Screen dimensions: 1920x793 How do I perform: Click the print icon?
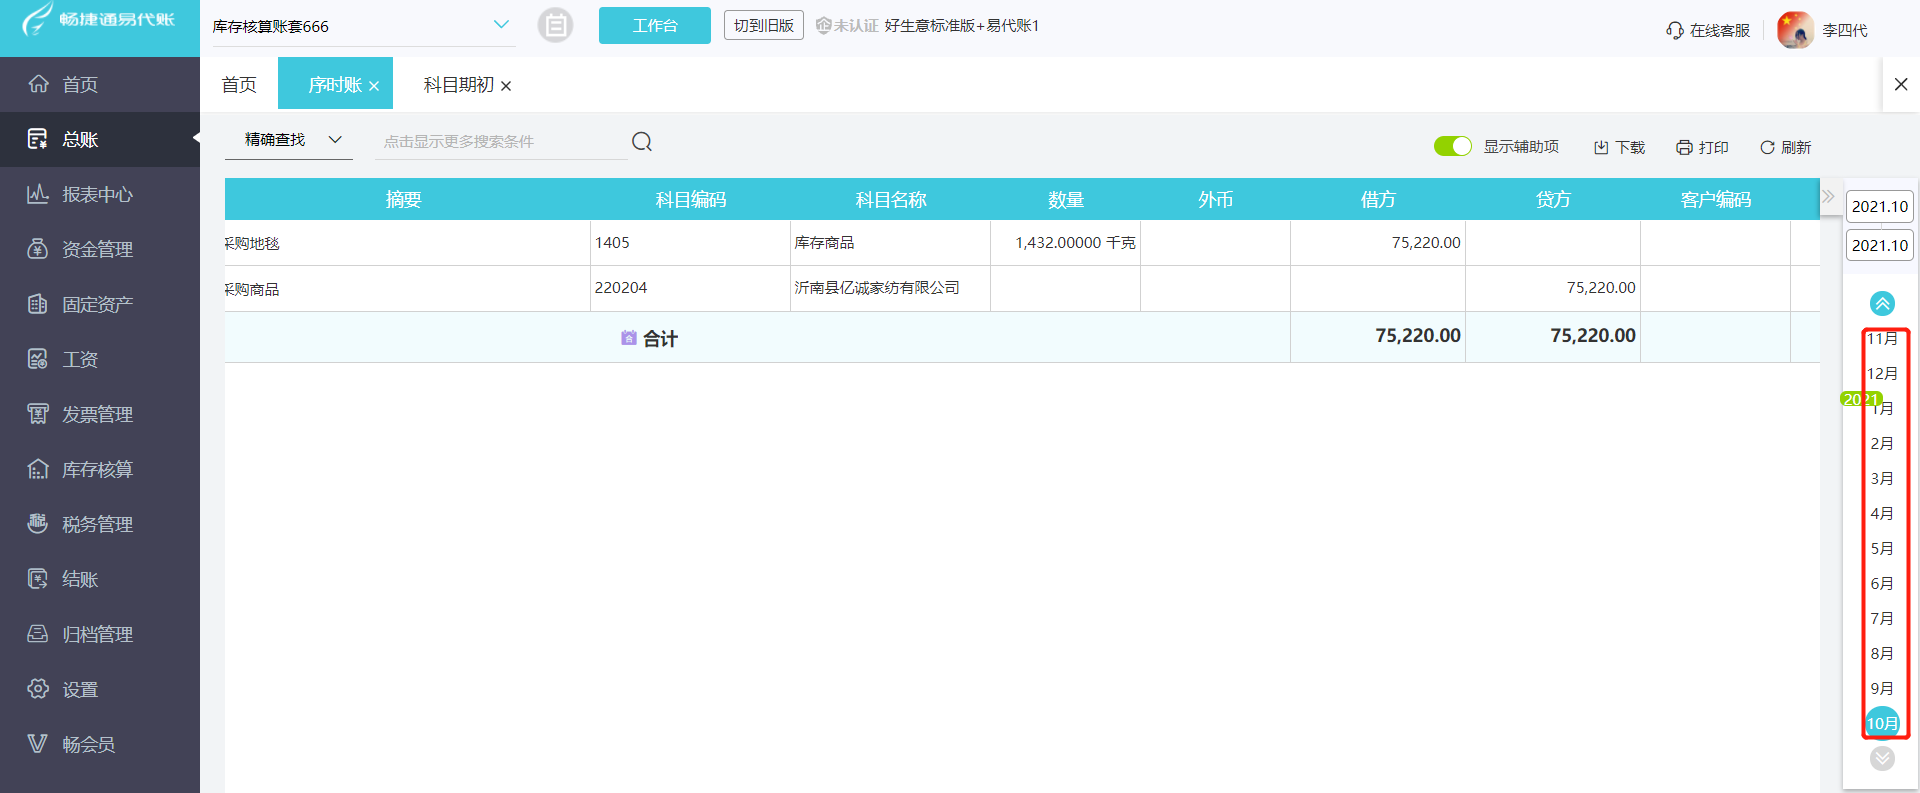point(1684,148)
